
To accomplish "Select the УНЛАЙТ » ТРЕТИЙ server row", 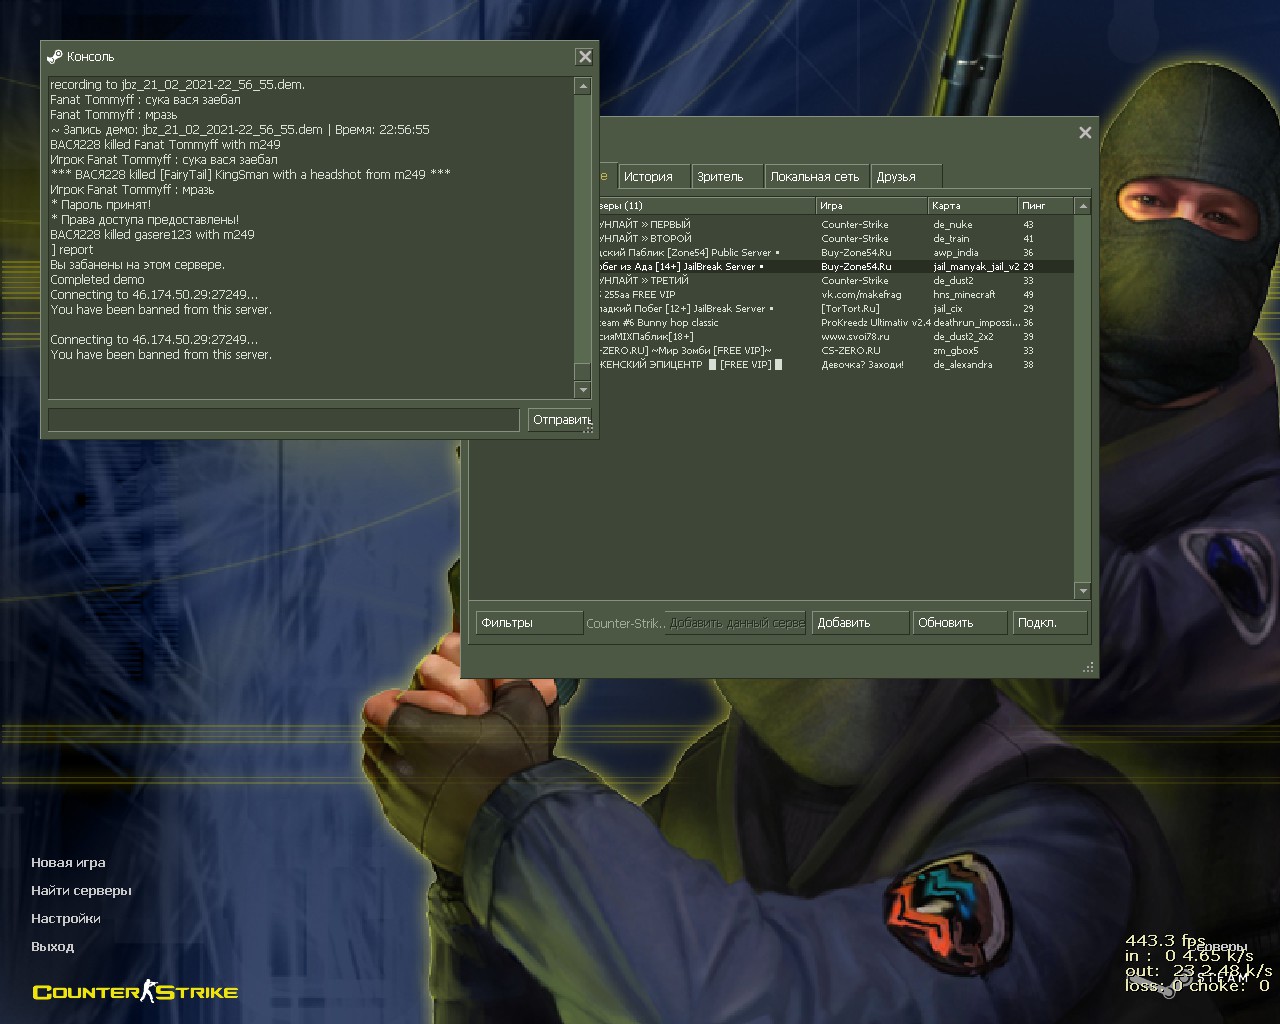I will point(836,281).
